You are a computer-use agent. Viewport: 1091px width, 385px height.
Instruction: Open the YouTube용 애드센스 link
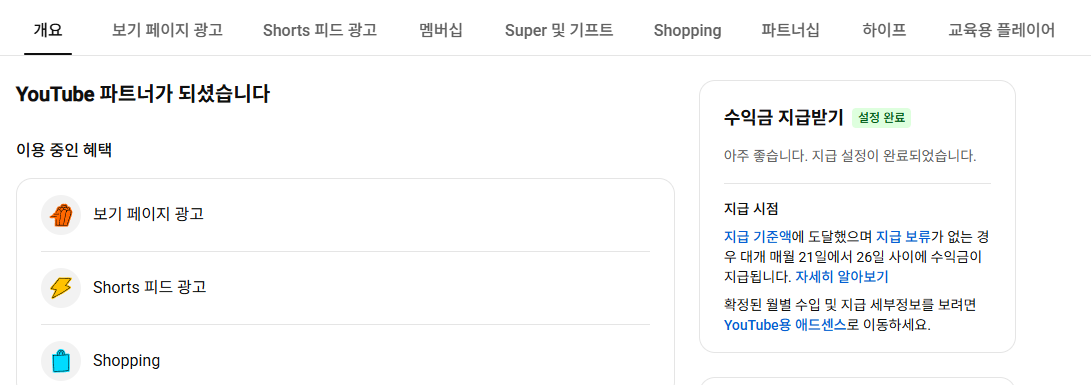(785, 324)
